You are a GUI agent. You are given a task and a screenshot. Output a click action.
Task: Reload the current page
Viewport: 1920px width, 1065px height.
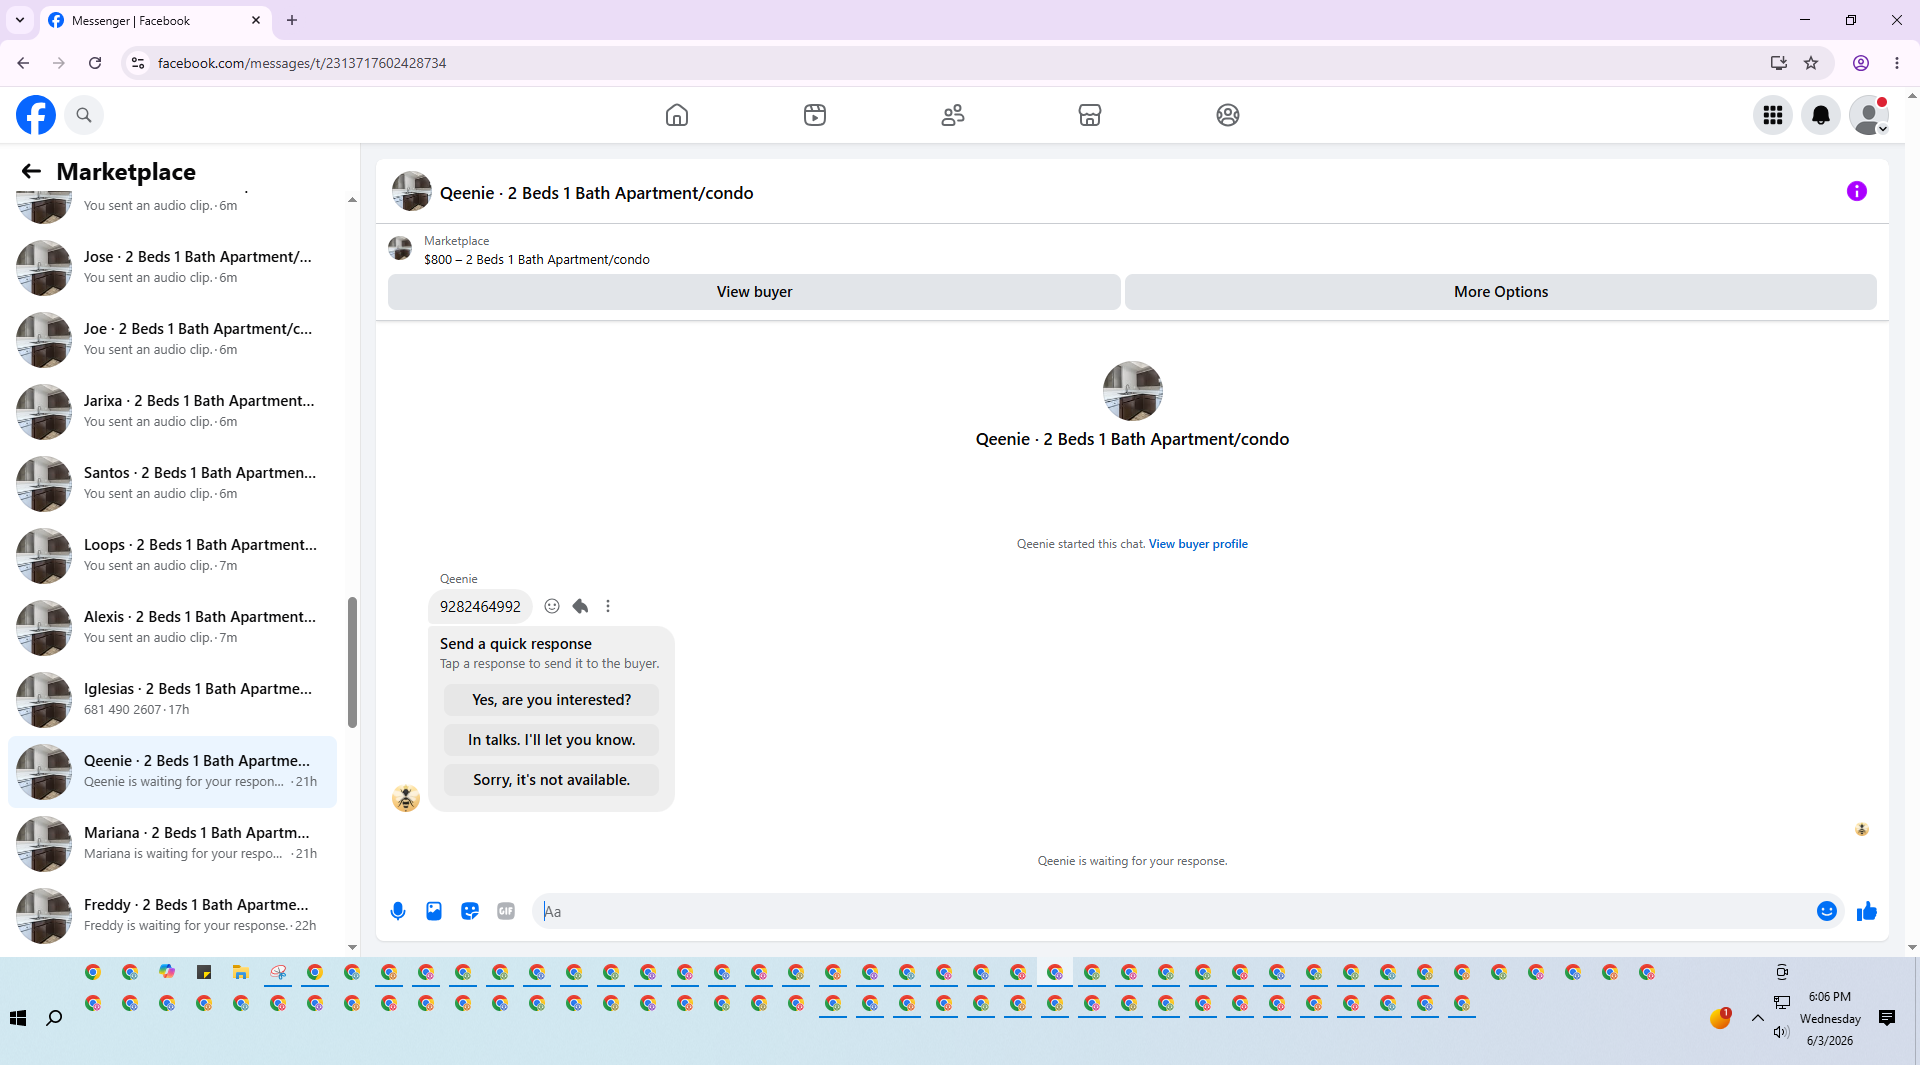(95, 63)
